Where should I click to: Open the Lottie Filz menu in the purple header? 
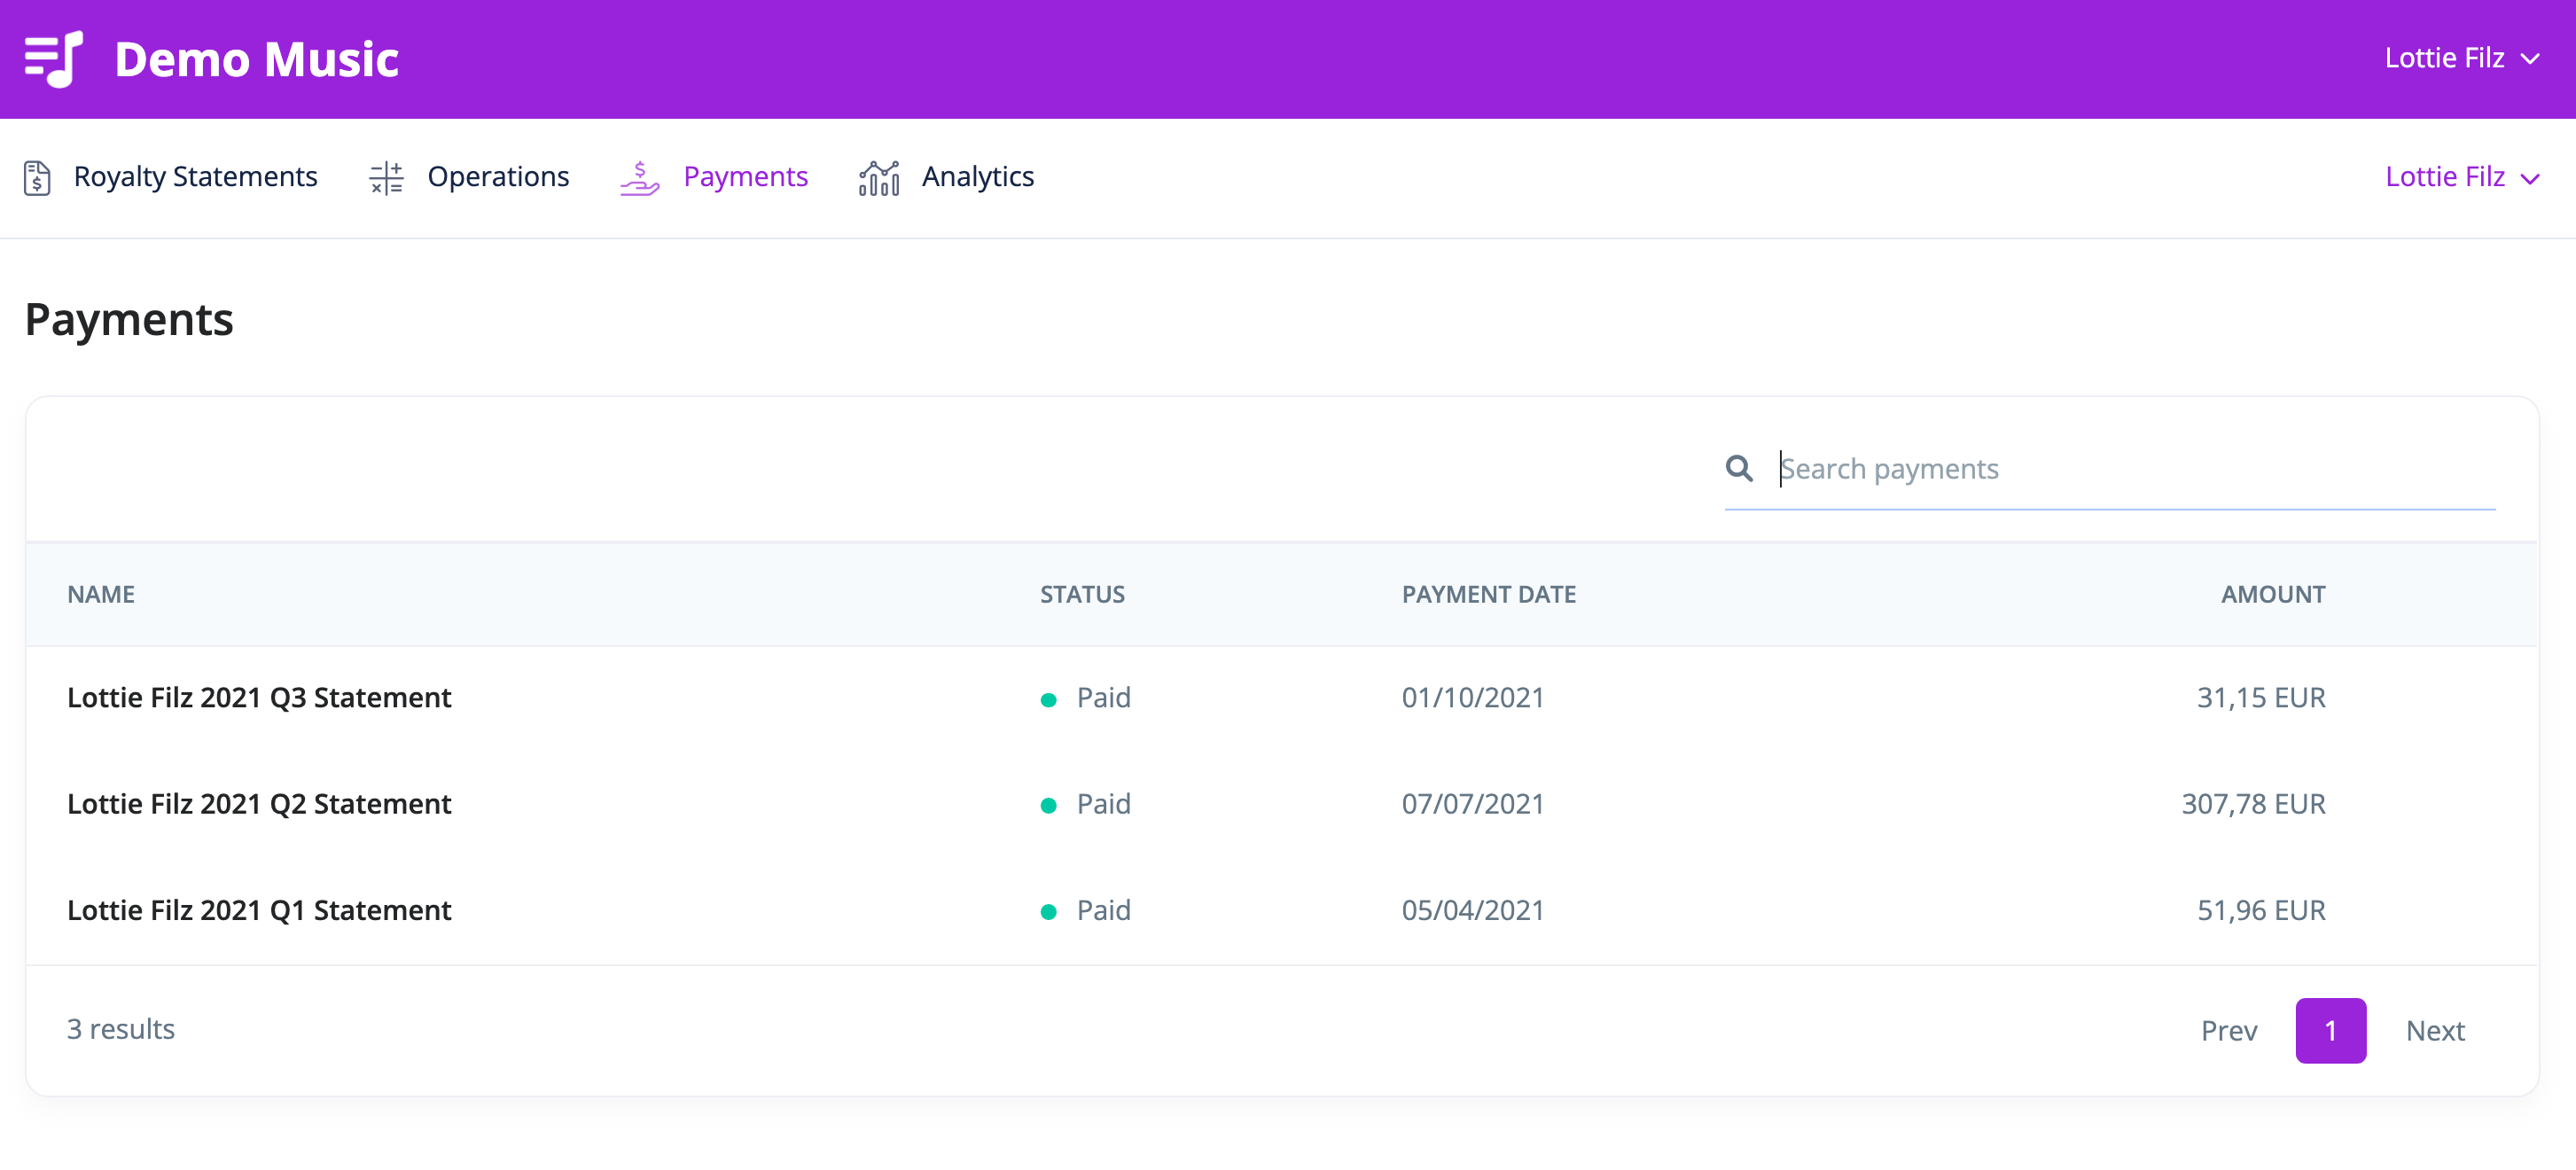click(2461, 58)
